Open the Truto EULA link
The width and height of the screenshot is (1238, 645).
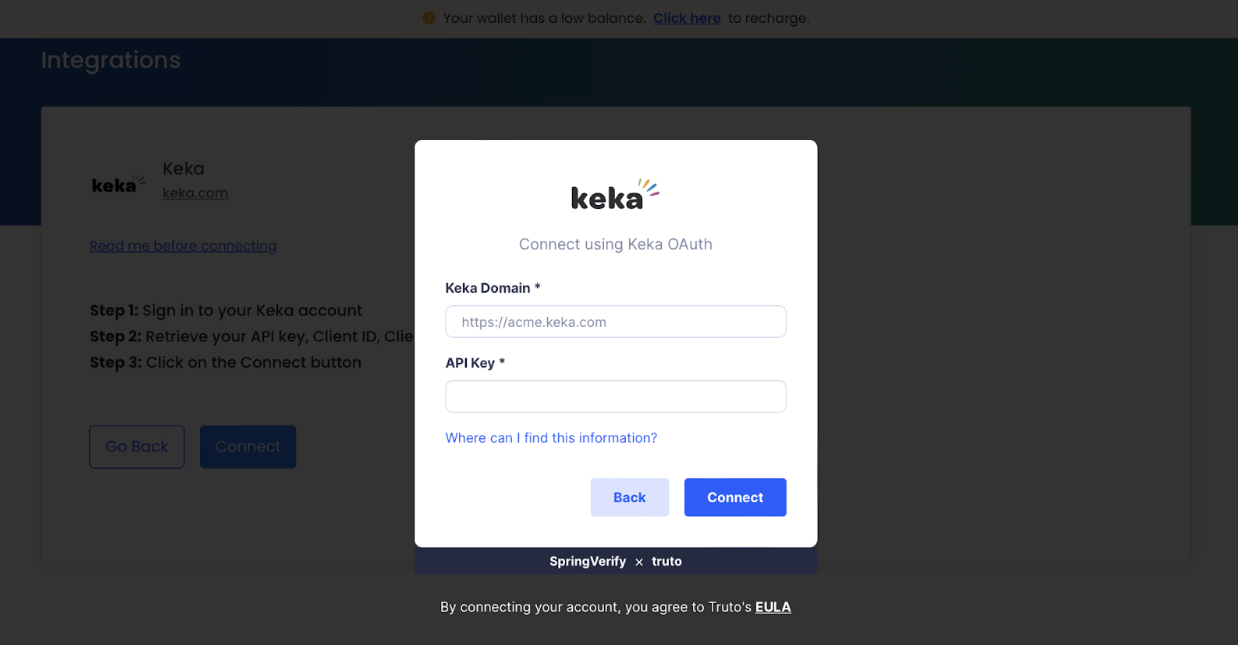pos(773,607)
